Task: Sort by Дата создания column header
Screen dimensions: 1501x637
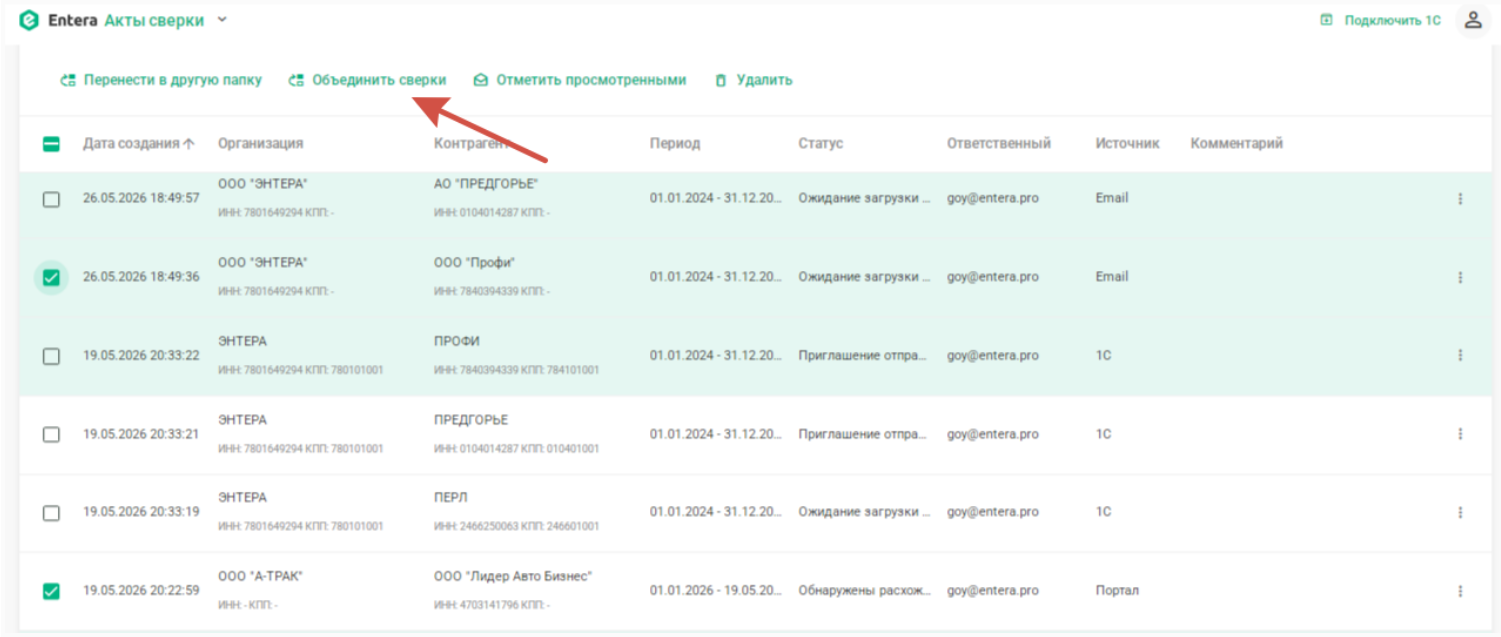Action: [x=131, y=144]
